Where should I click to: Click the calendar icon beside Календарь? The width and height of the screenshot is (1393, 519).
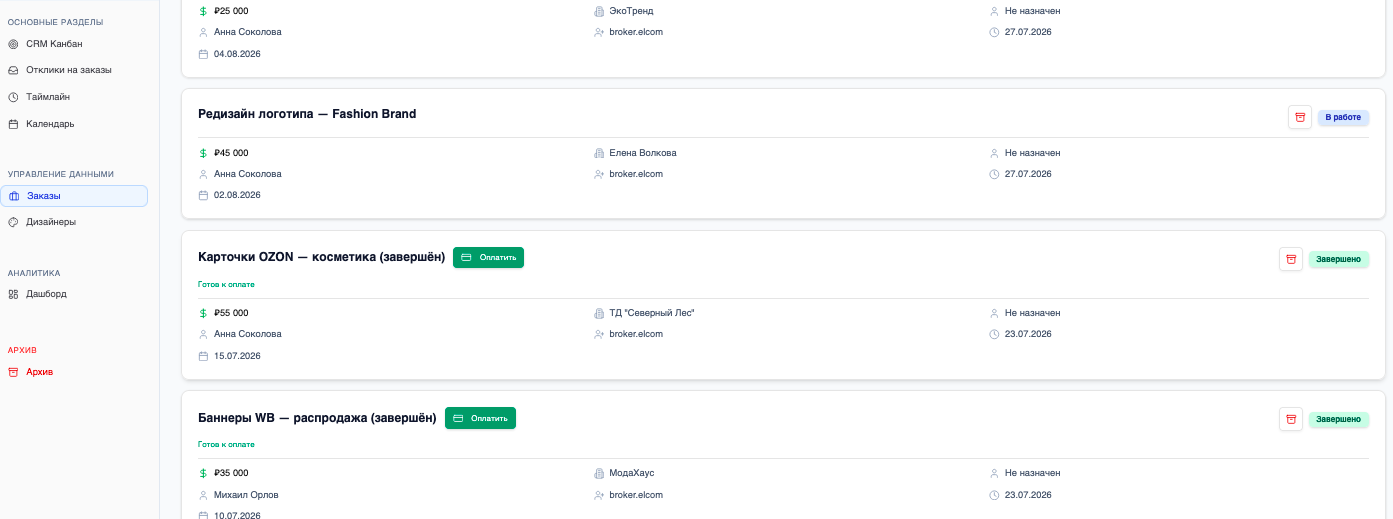point(14,124)
